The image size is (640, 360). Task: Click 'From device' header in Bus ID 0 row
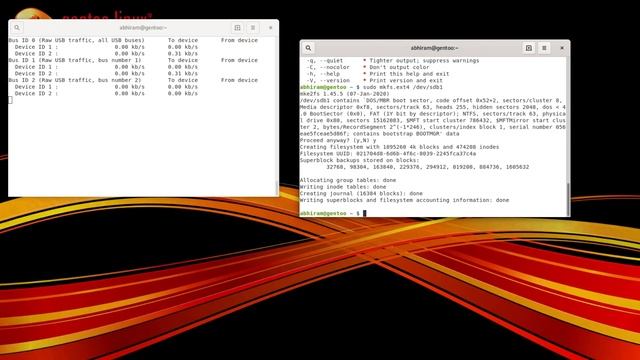240,40
